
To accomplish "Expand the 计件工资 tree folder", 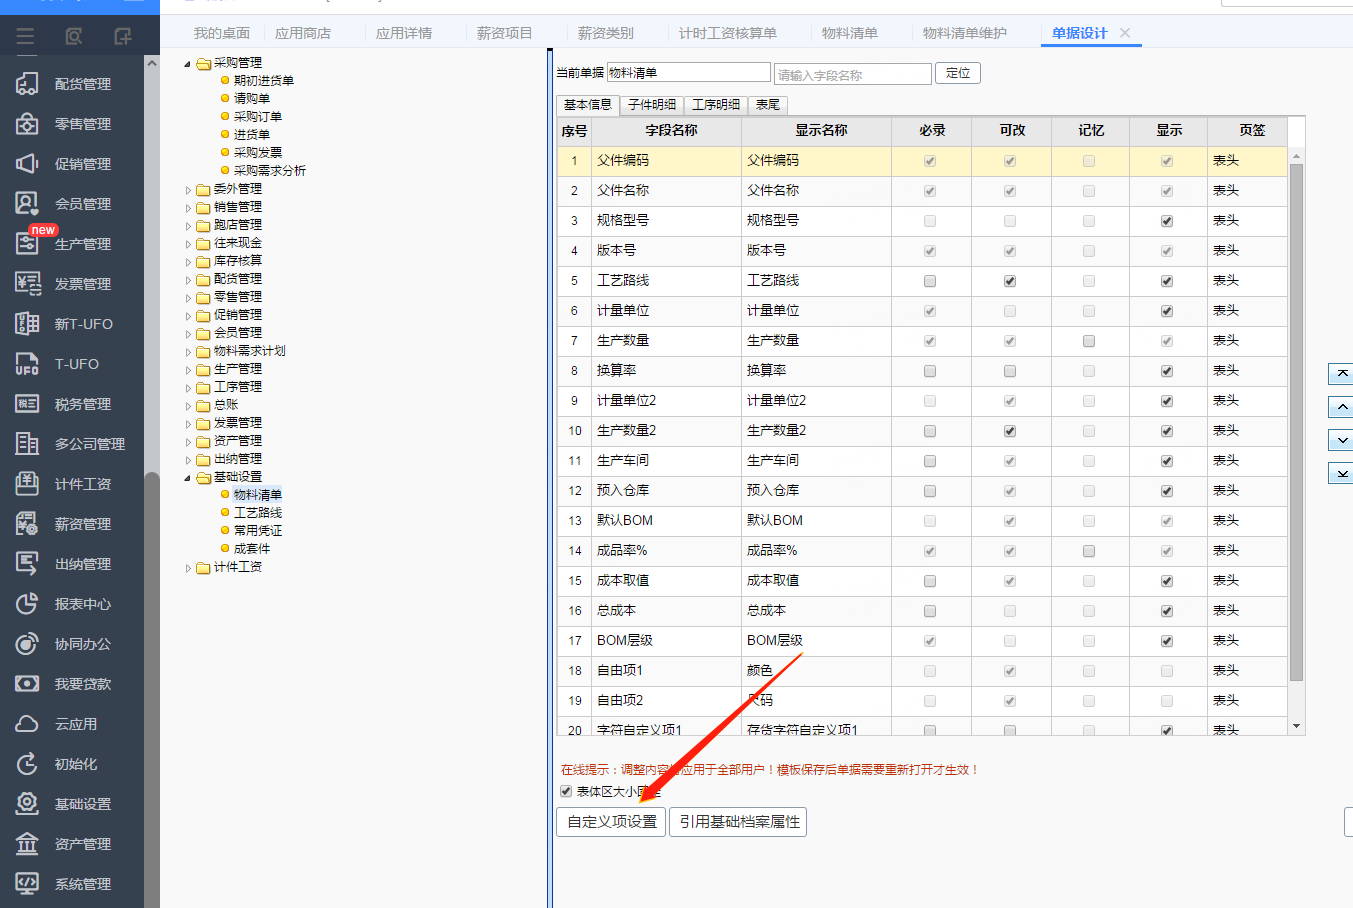I will pyautogui.click(x=187, y=567).
